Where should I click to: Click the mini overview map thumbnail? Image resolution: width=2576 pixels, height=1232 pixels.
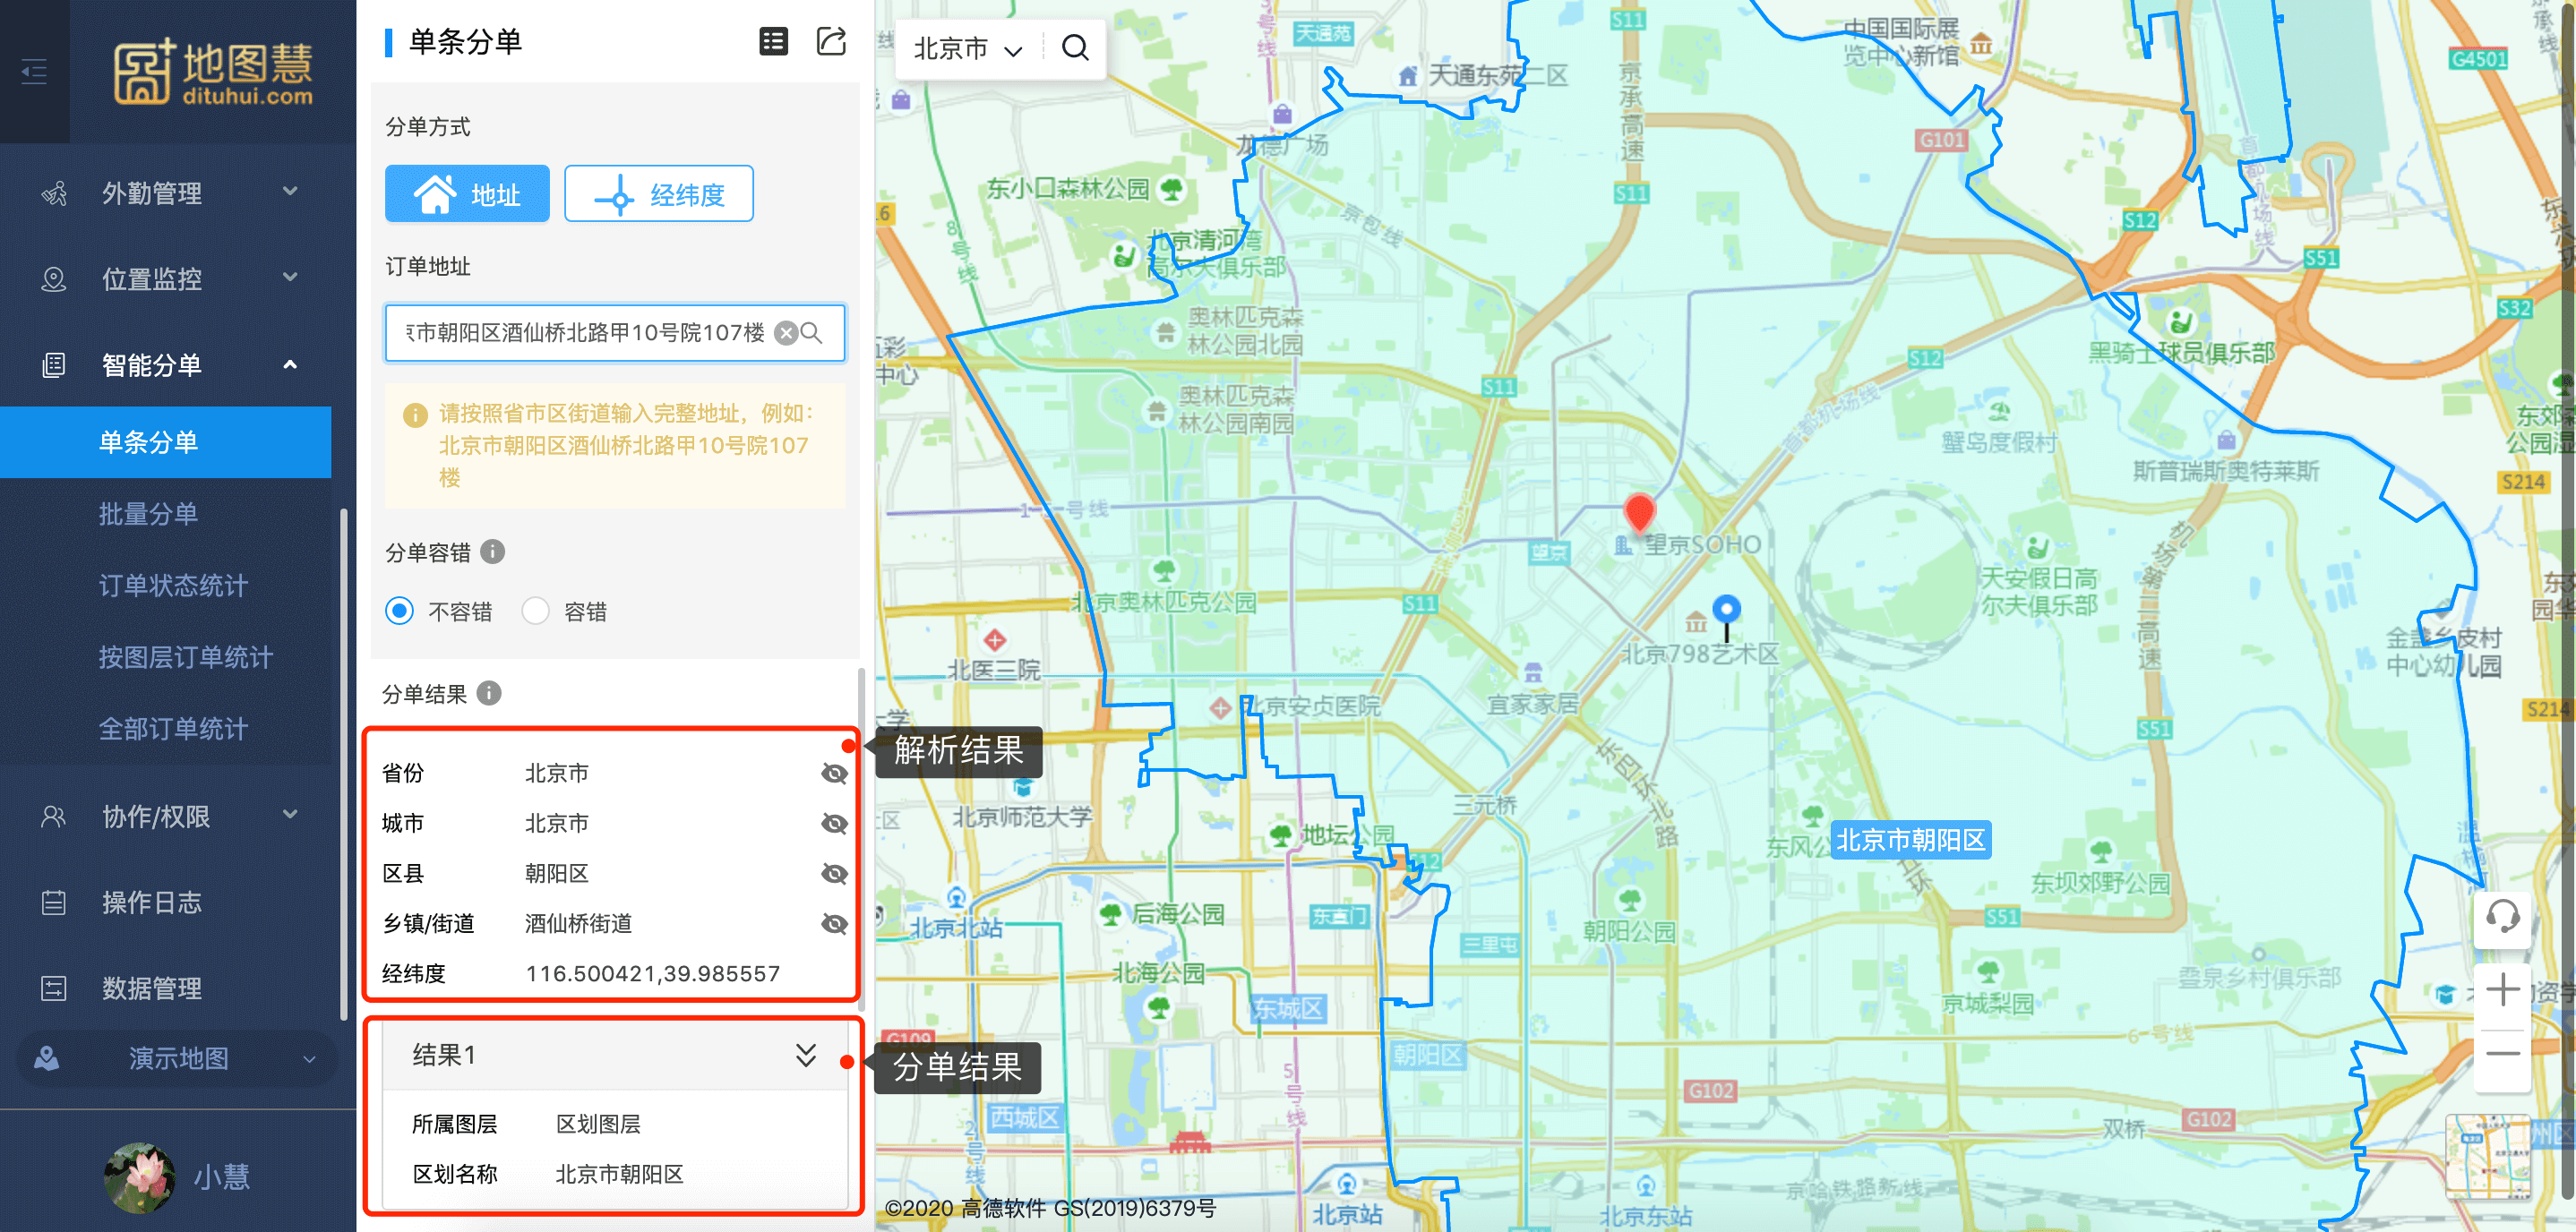[2488, 1158]
